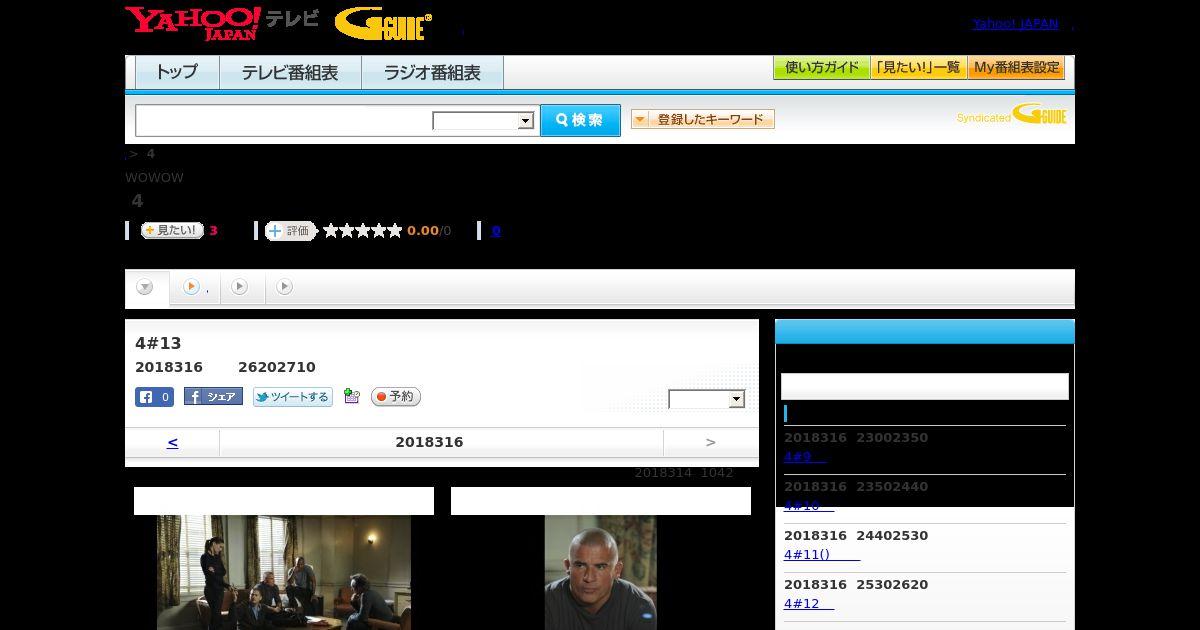Image resolution: width=1200 pixels, height=630 pixels.
Task: Open the blue 0 count link
Action: coord(496,231)
